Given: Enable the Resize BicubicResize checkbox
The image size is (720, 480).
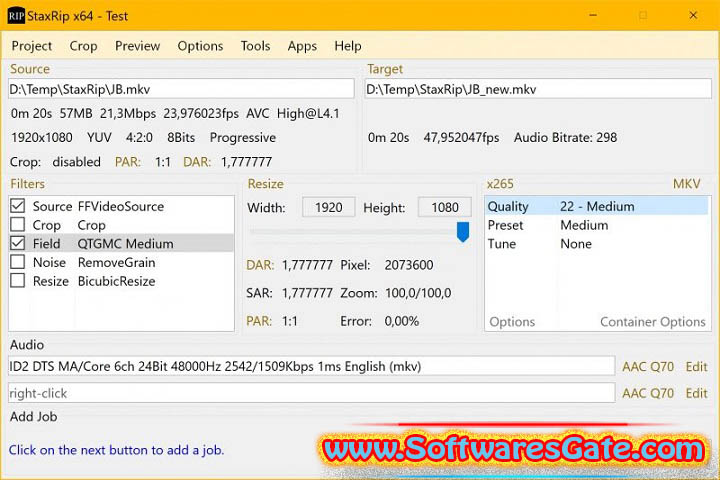Looking at the screenshot, I should (18, 281).
